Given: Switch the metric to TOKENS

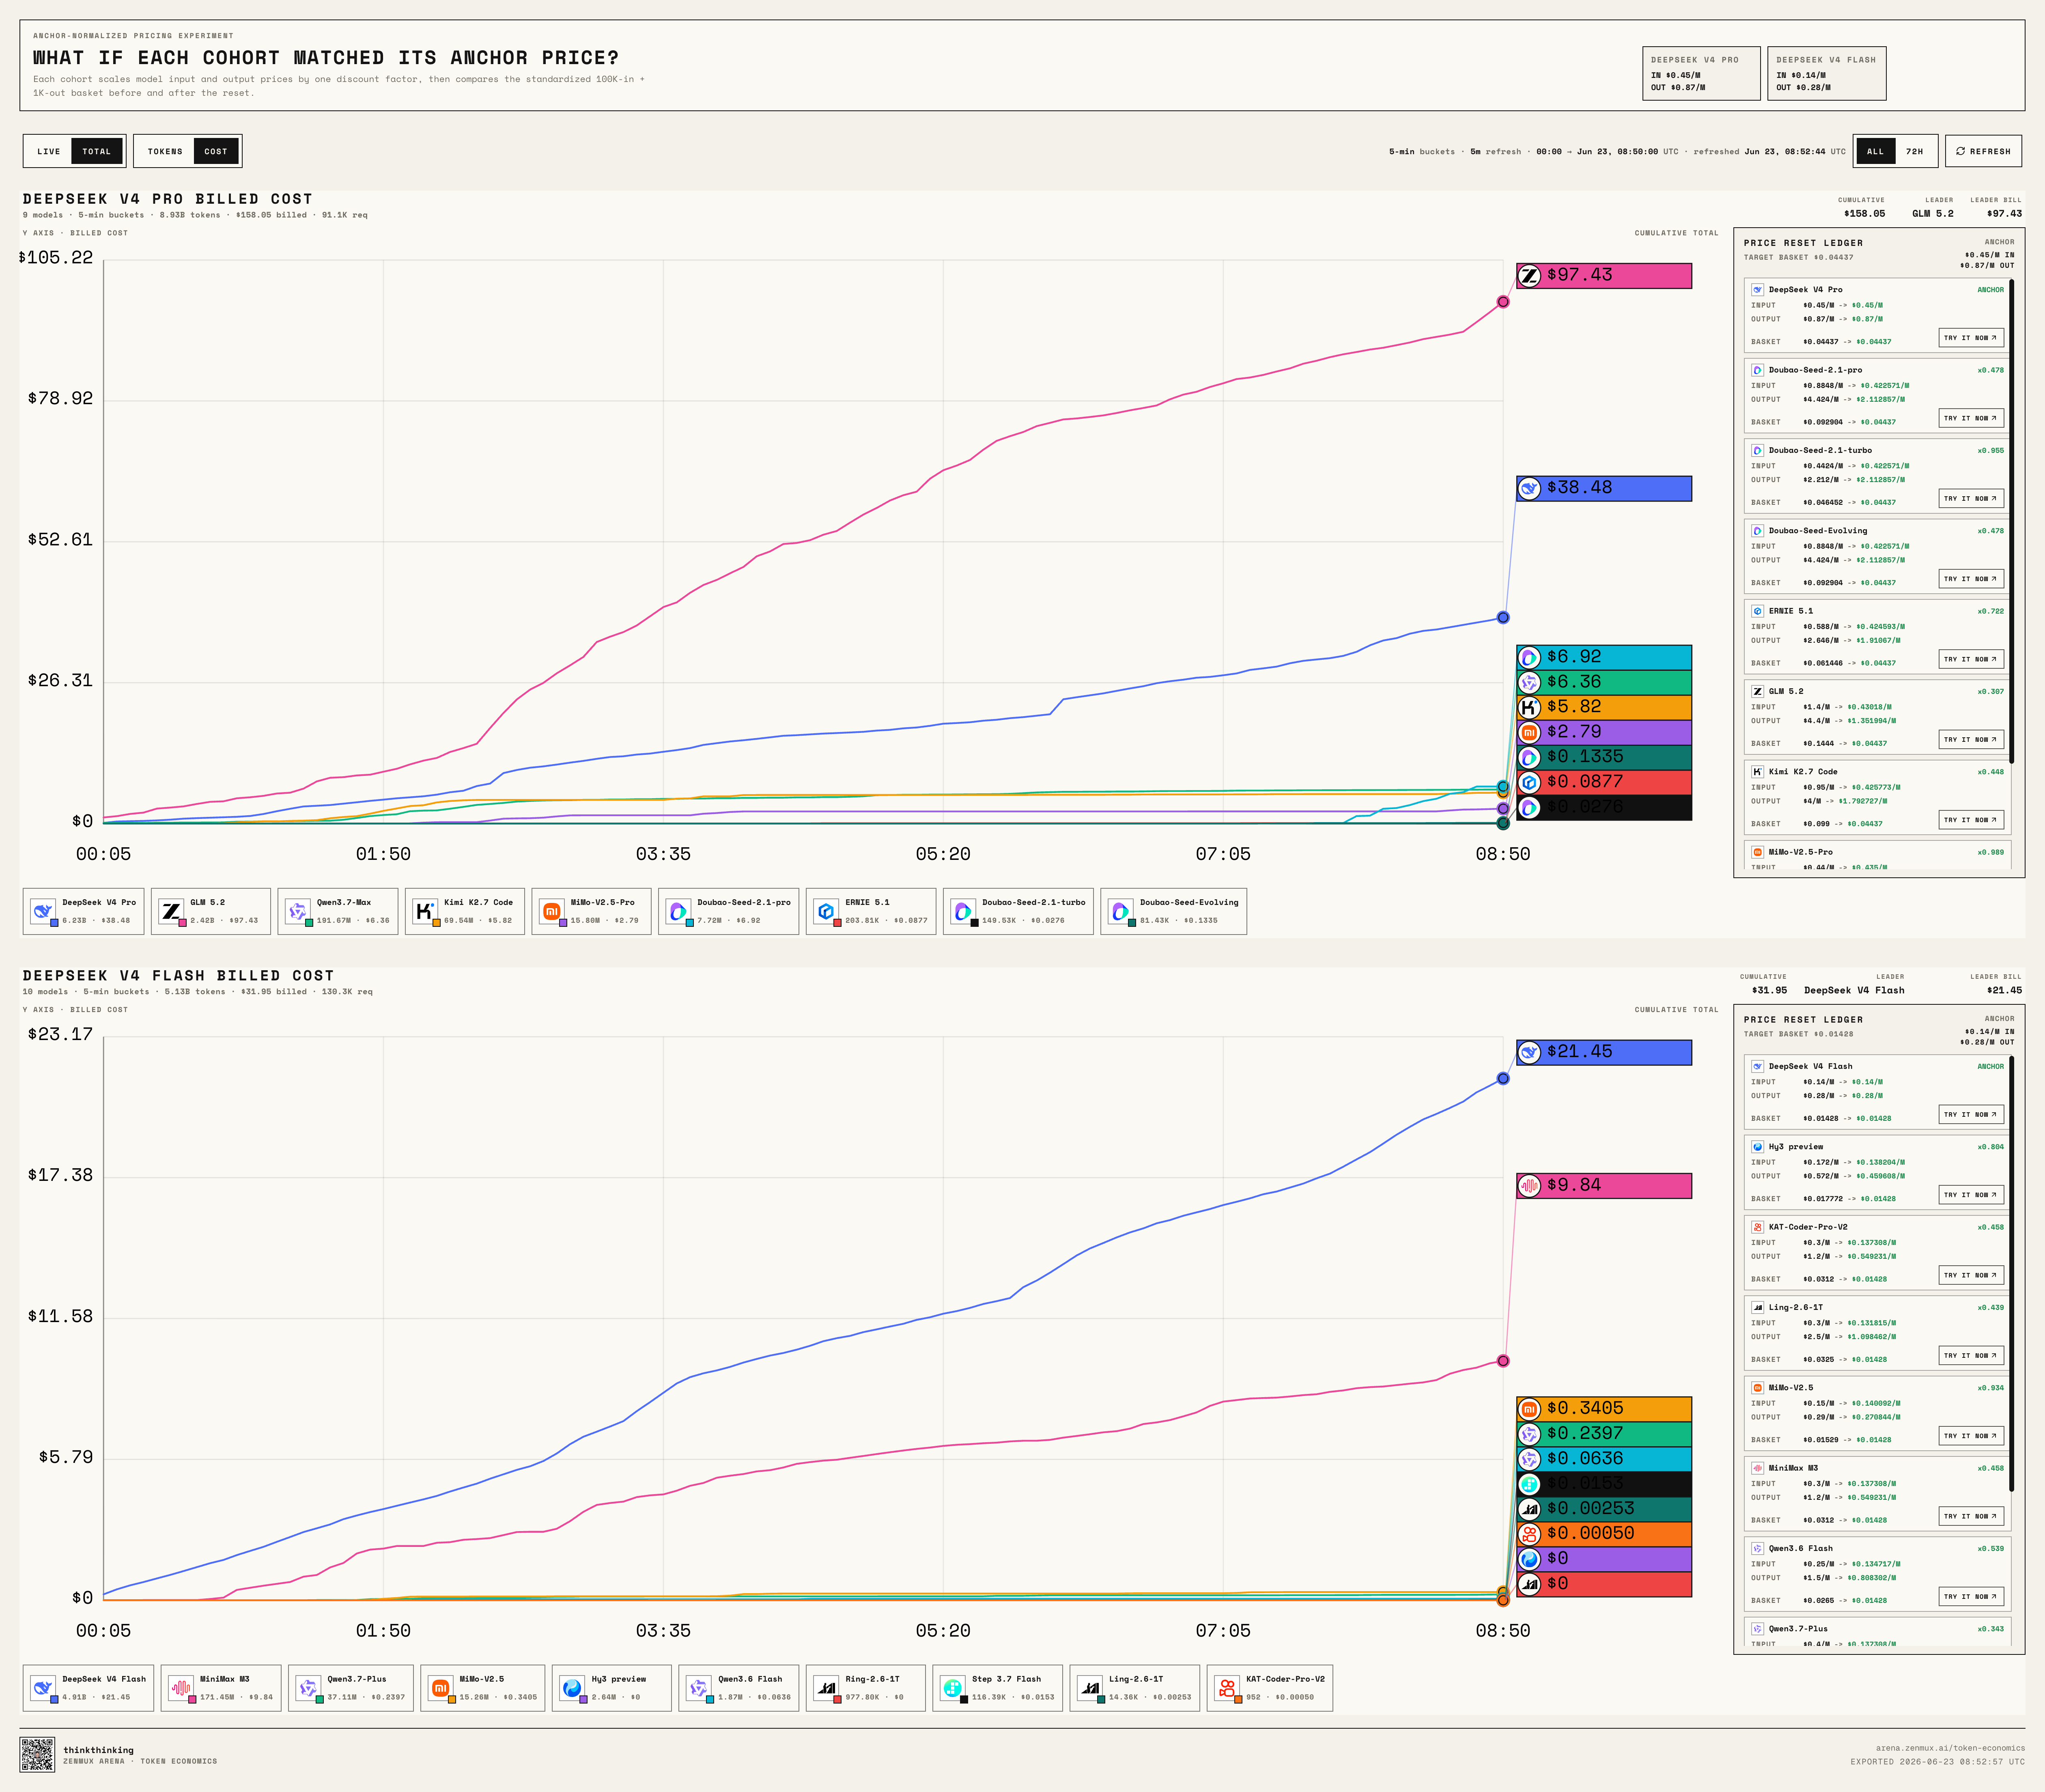Looking at the screenshot, I should point(165,151).
